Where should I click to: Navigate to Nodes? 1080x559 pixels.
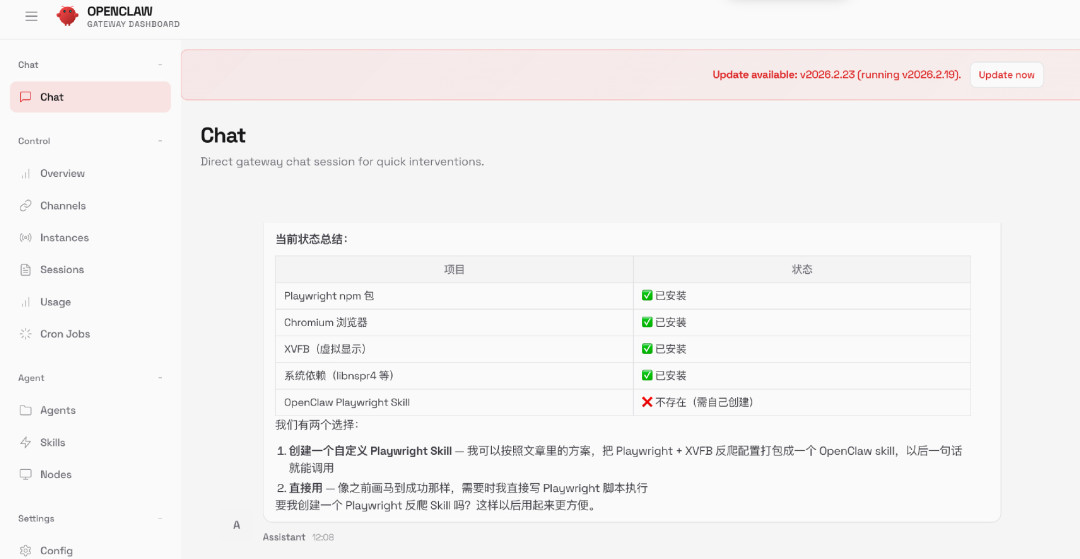coord(90,474)
